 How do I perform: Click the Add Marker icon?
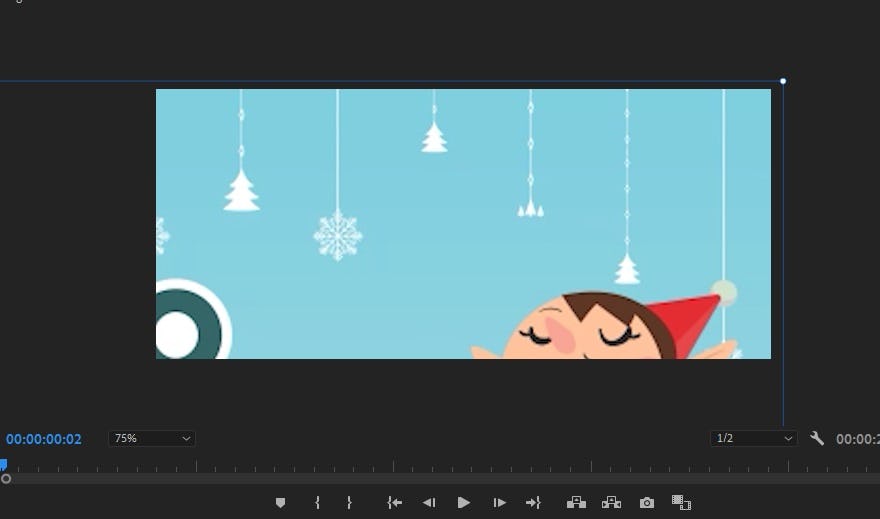[280, 503]
